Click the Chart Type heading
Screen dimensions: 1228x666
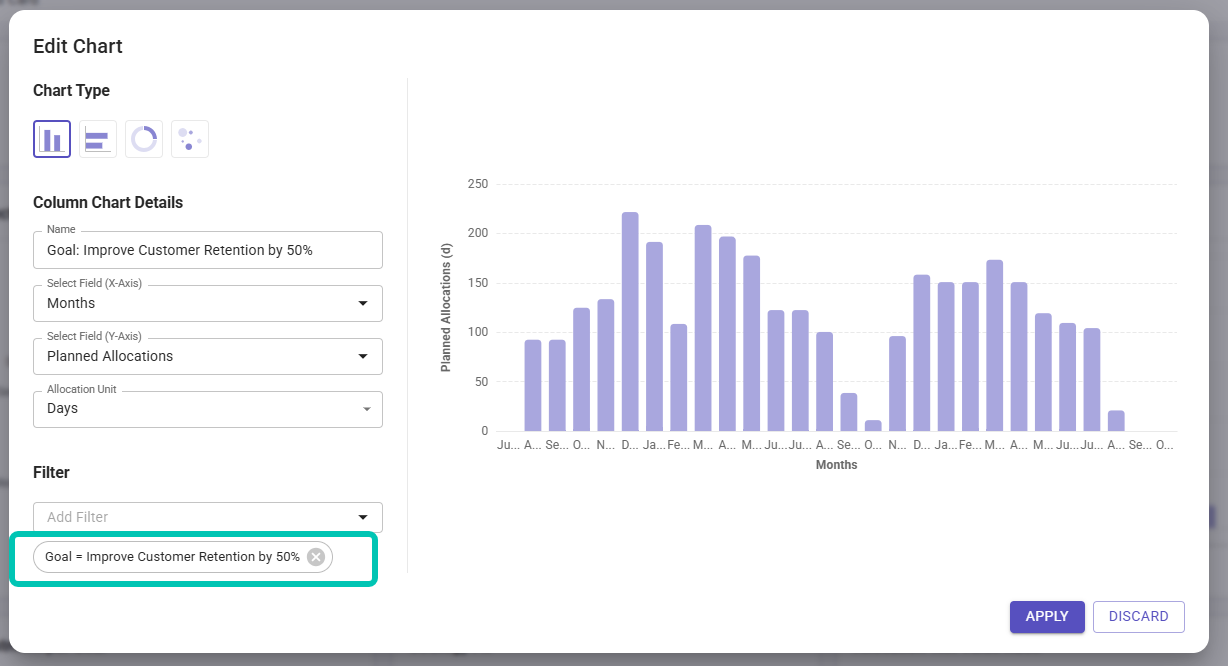pyautogui.click(x=71, y=90)
